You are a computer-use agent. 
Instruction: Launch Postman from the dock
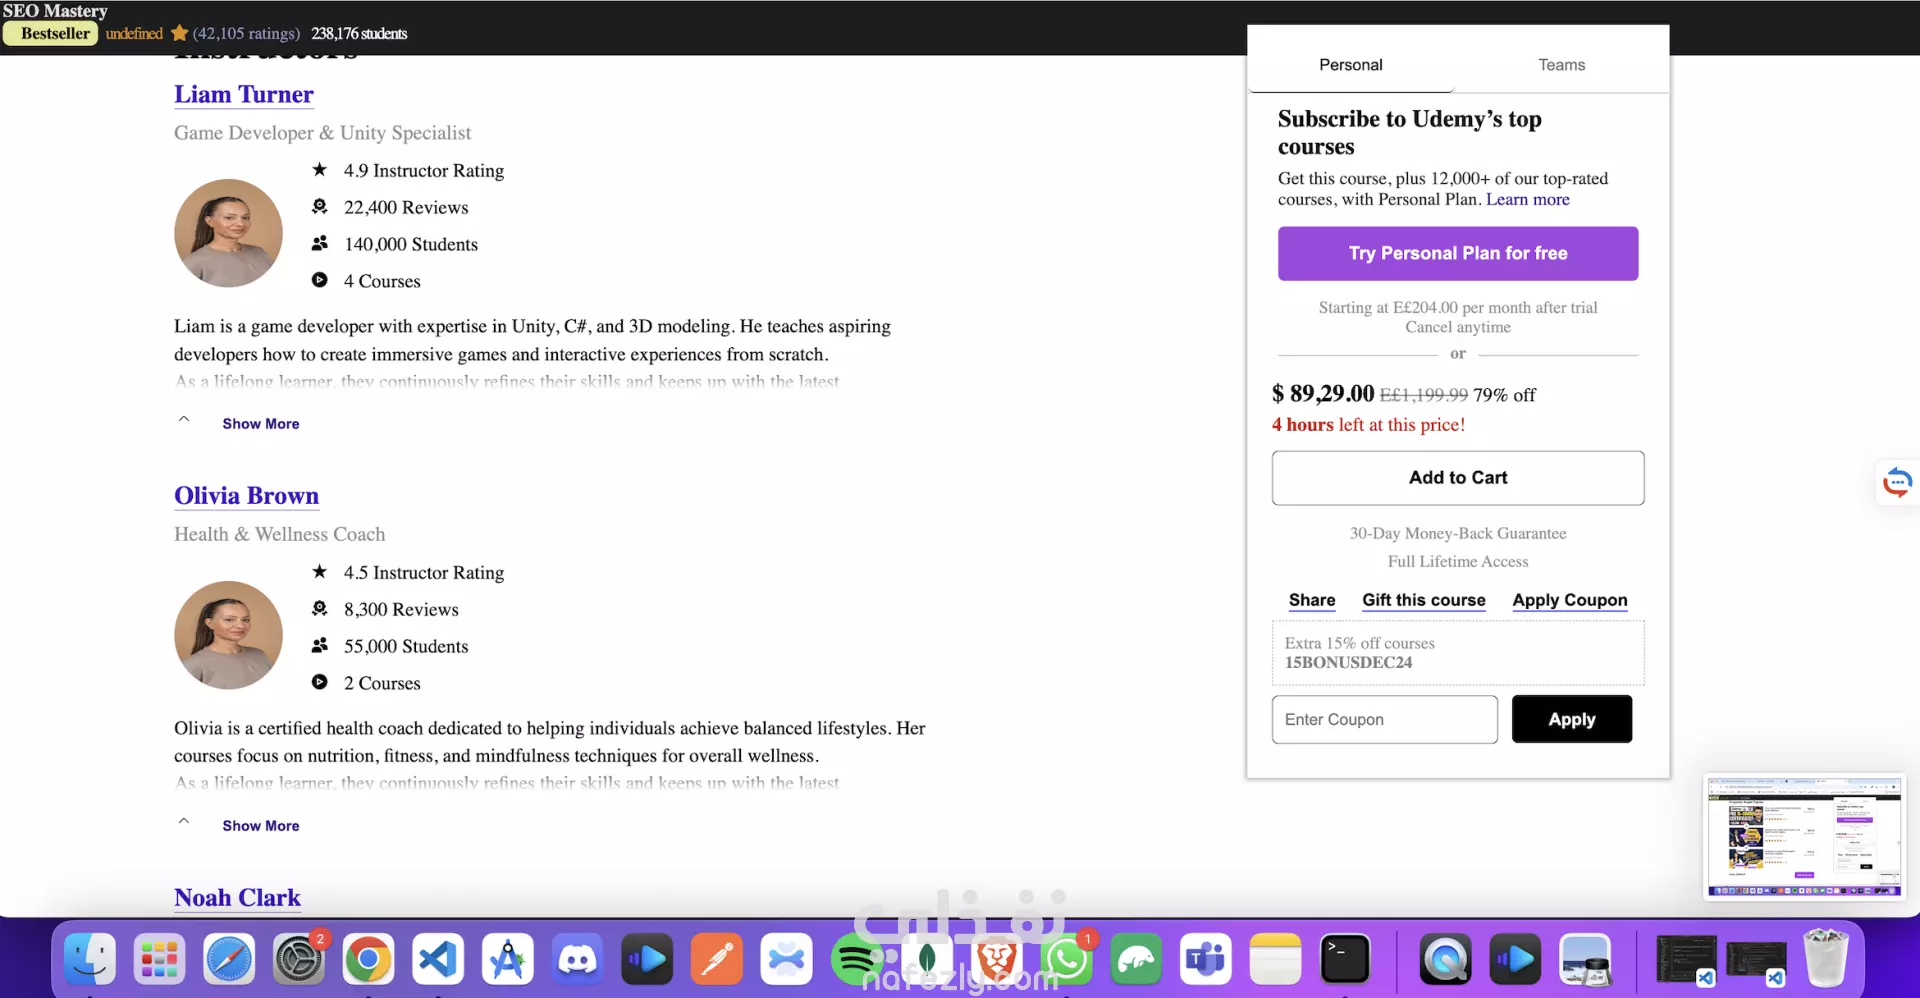[717, 960]
